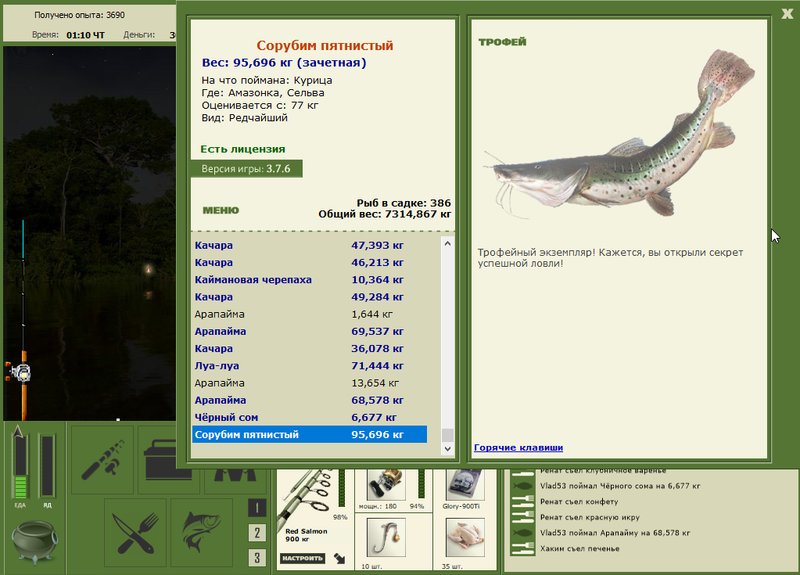Screen dimensions: 800x575
Task: Click the food level ЕДА gauge
Action: 20,467
